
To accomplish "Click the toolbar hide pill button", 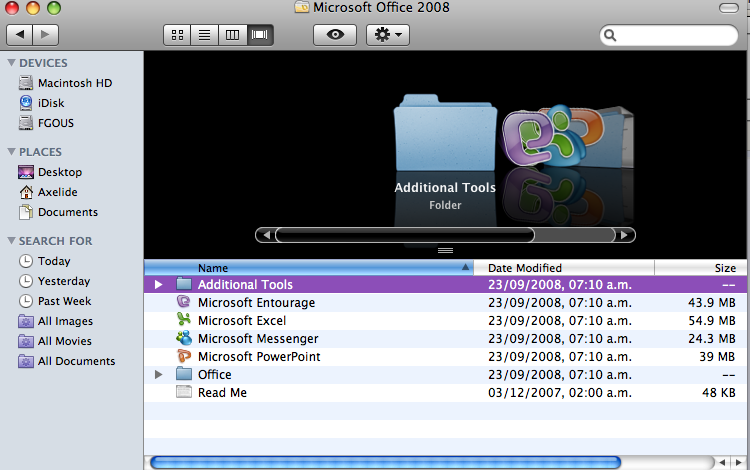I will click(728, 8).
